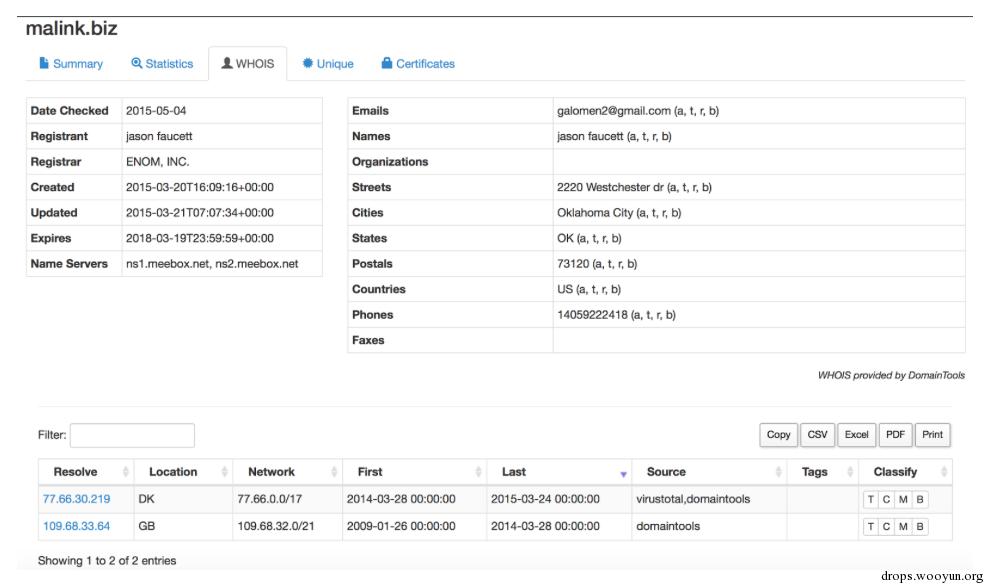Click the Summary document icon
This screenshot has width=987, height=588.
pos(44,63)
